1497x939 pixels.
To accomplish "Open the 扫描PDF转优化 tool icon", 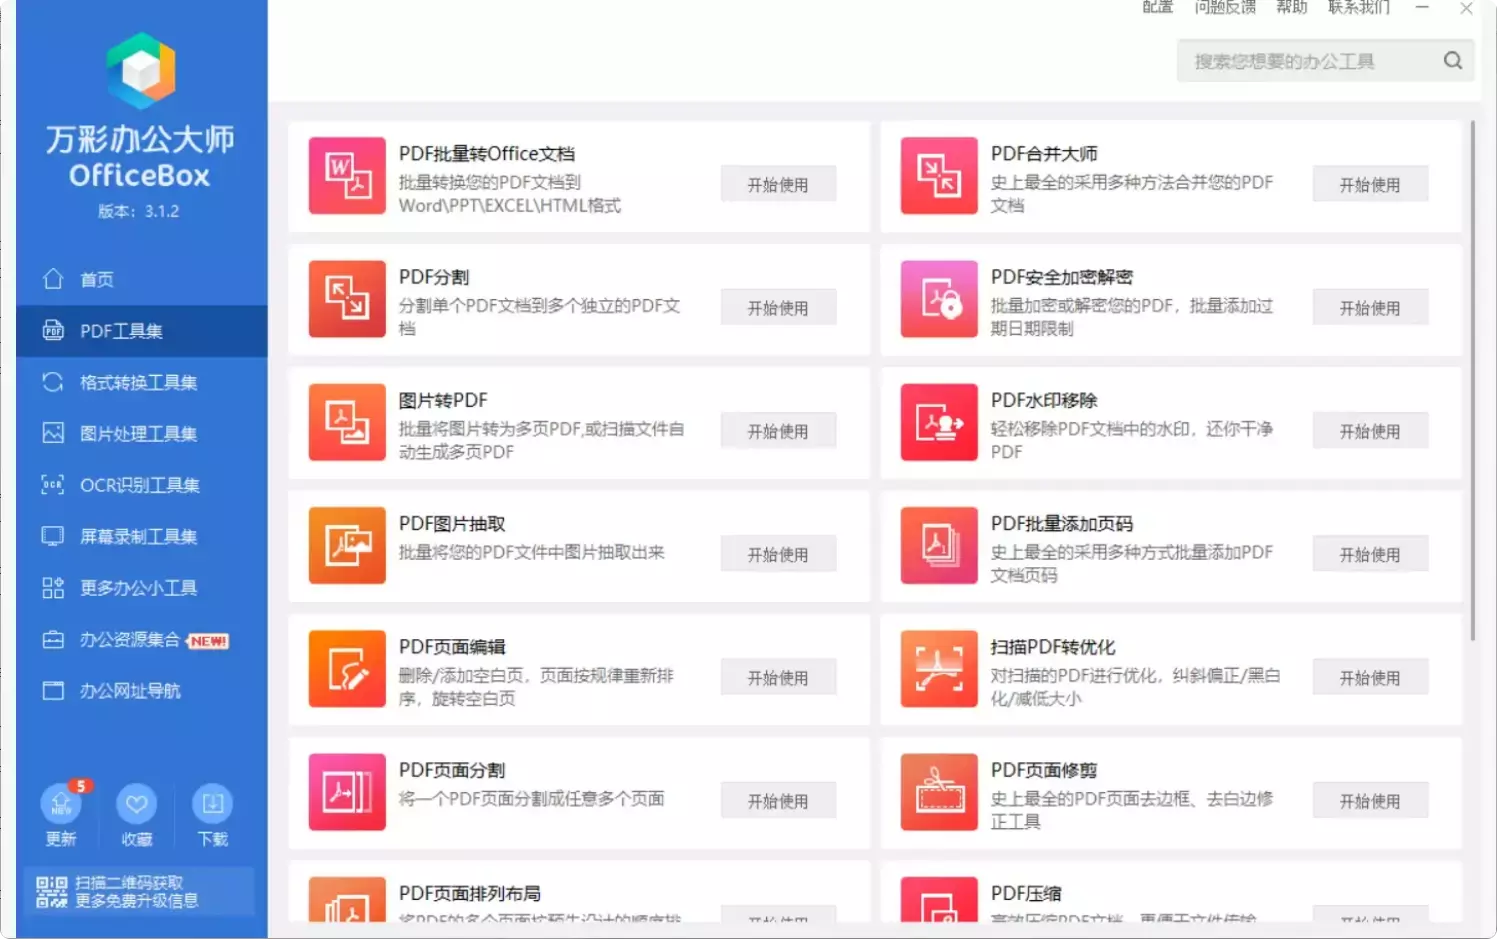I will [938, 669].
